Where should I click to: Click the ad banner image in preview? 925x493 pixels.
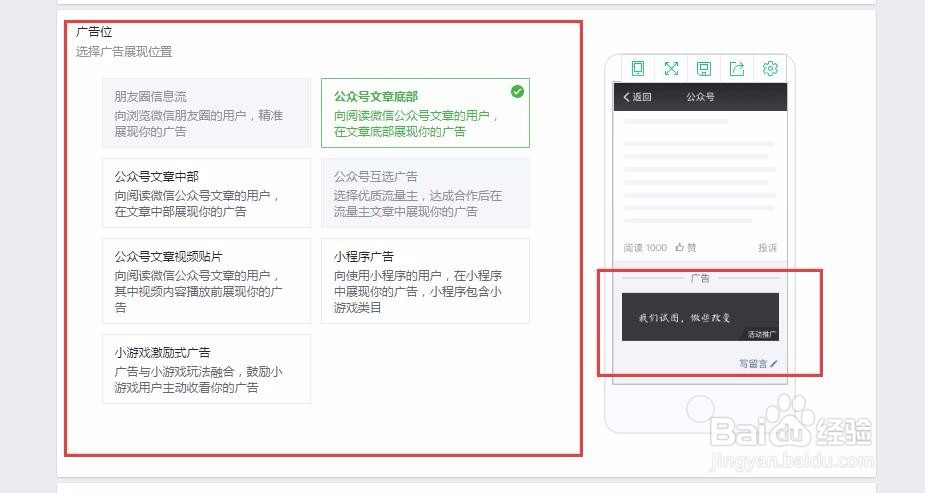point(700,317)
